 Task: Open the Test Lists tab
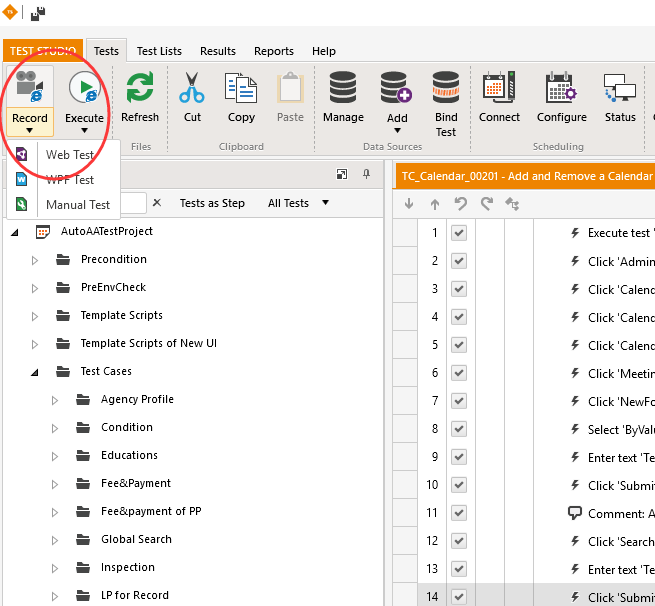click(x=159, y=51)
